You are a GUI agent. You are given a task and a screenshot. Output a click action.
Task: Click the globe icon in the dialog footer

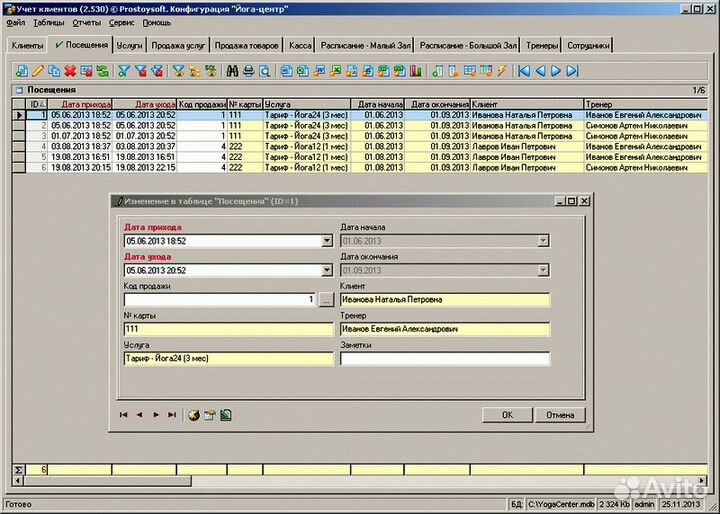pos(193,414)
